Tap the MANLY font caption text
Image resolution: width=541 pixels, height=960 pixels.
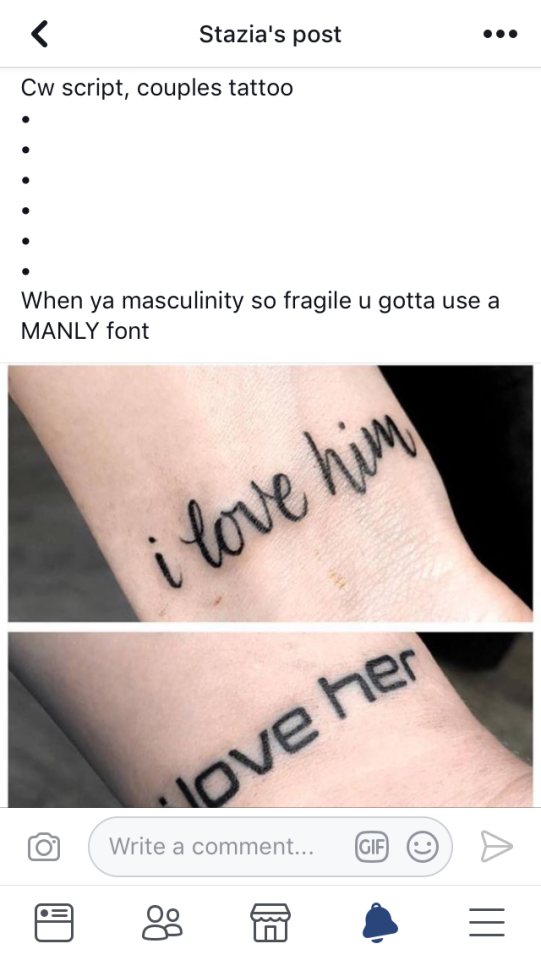coord(85,331)
